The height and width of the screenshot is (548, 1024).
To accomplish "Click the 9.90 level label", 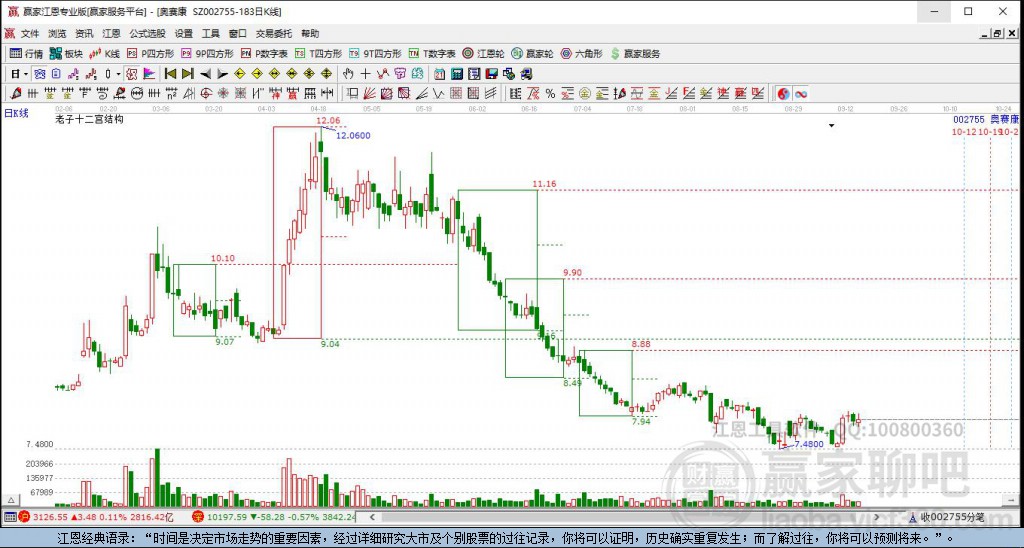I will [x=572, y=273].
